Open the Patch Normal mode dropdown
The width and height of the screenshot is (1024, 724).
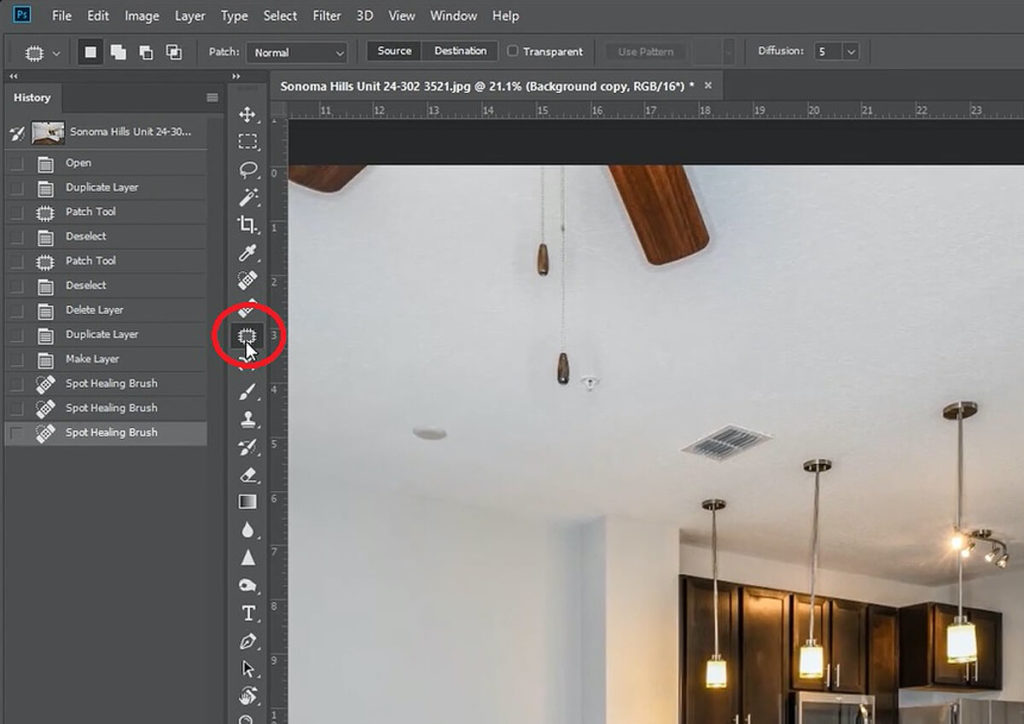click(297, 52)
